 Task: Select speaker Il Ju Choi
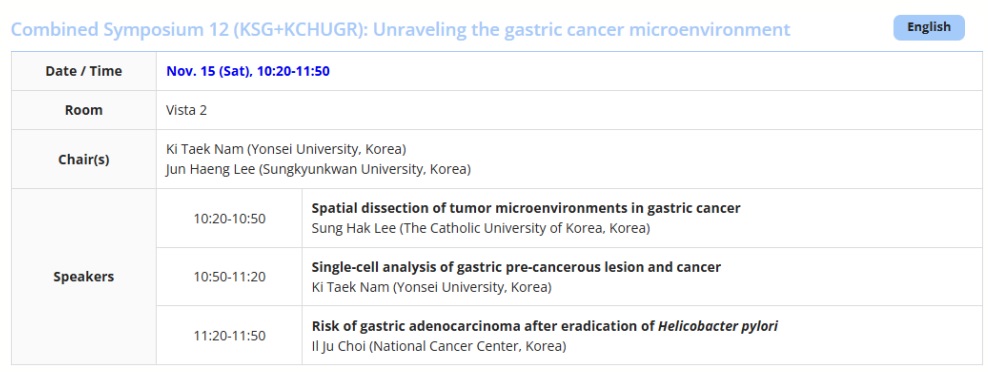click(x=439, y=346)
